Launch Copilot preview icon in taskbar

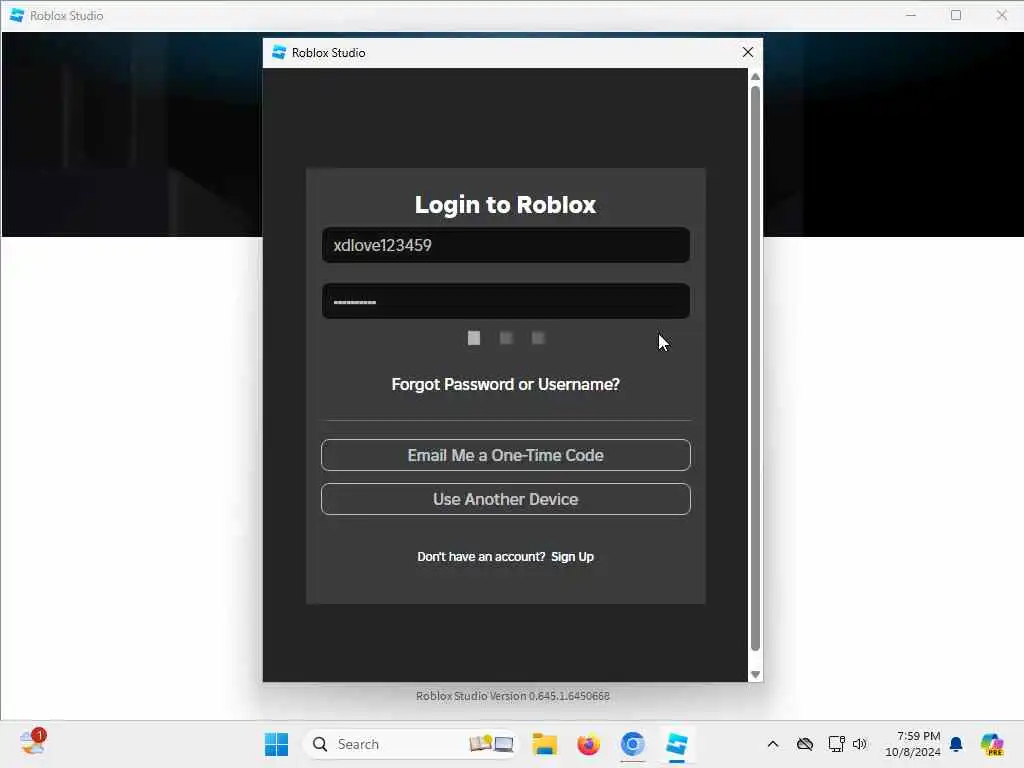click(x=992, y=744)
